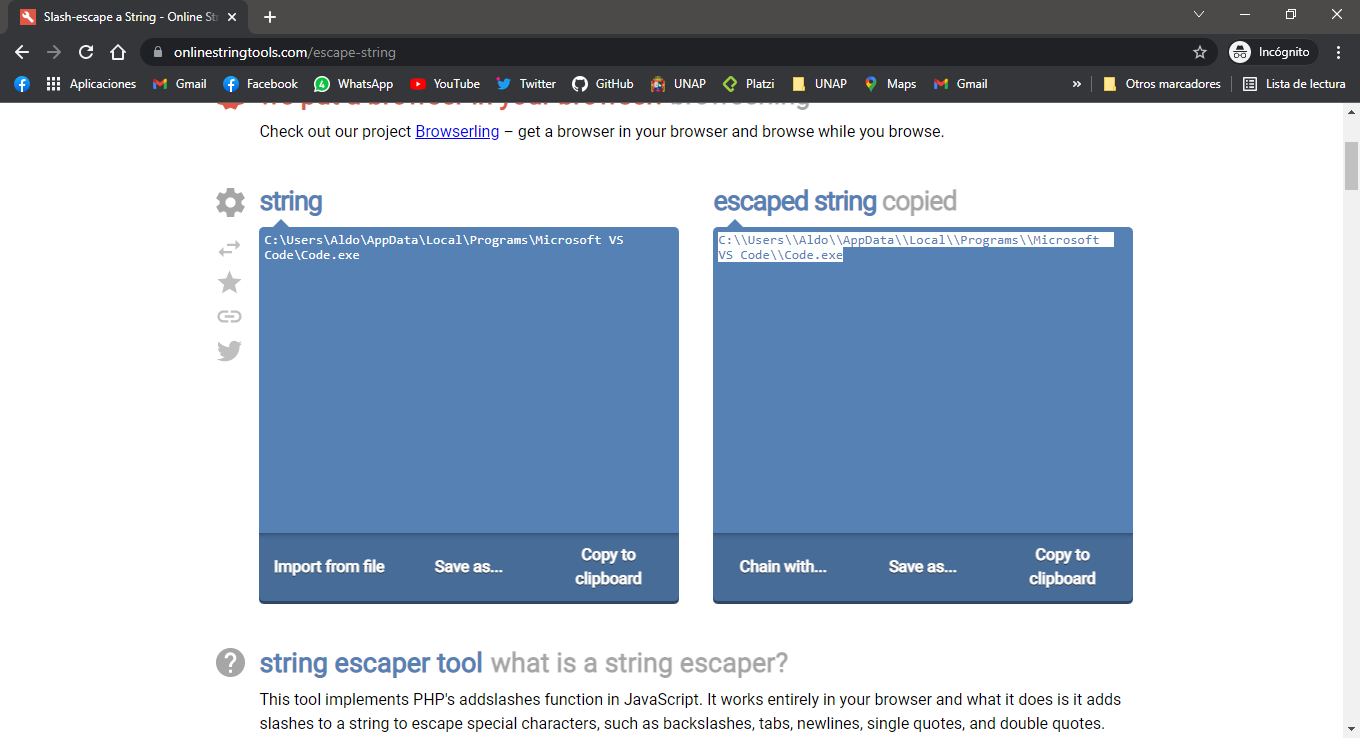Screen dimensions: 1360x738
Task: Open tool settings via the gear icon
Action: click(x=229, y=202)
